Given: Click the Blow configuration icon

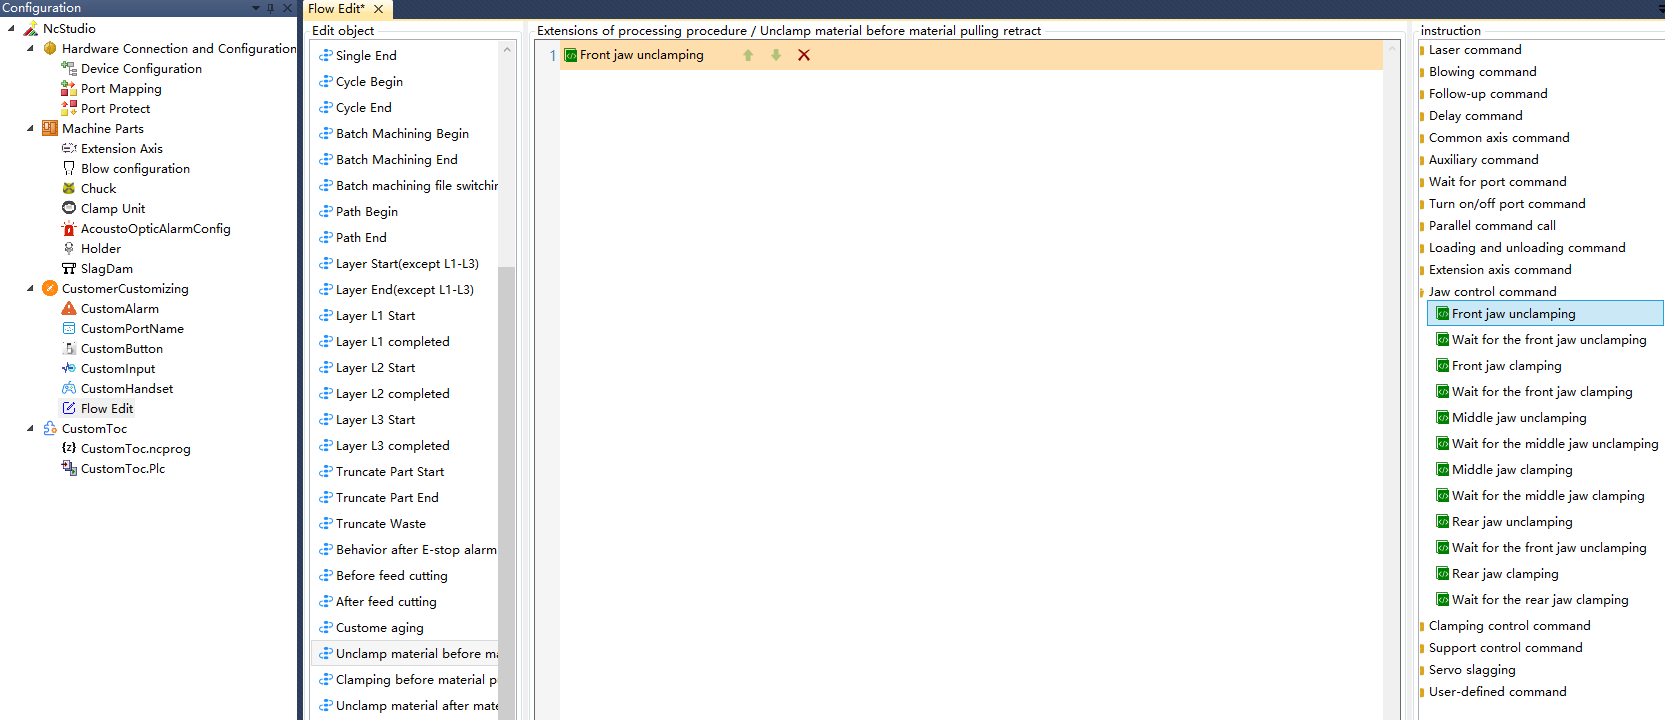Looking at the screenshot, I should click(x=69, y=169).
